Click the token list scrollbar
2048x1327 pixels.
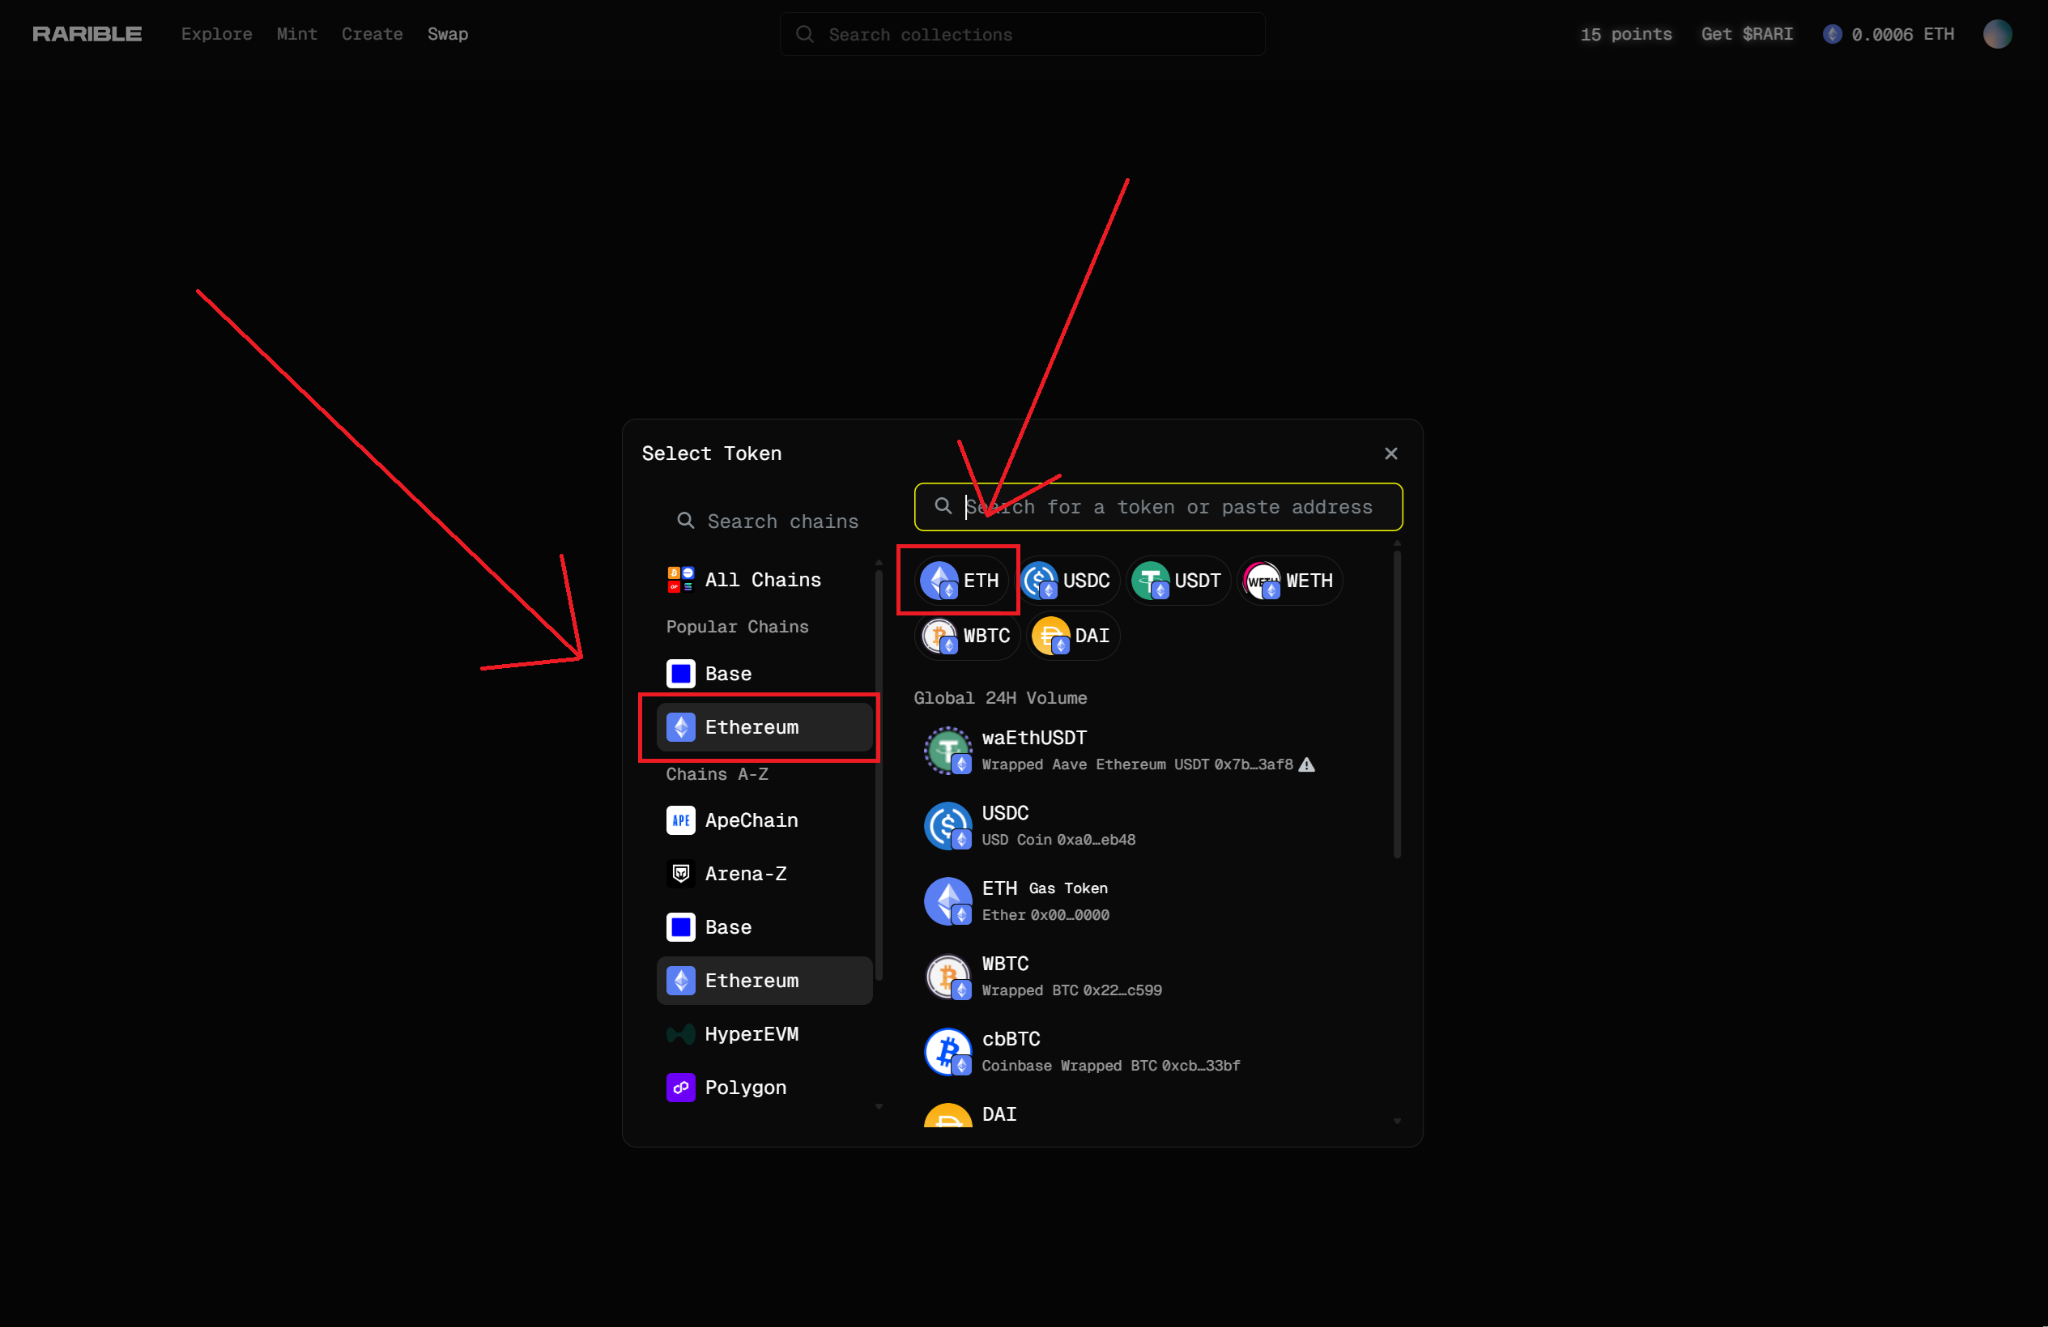click(x=1397, y=705)
